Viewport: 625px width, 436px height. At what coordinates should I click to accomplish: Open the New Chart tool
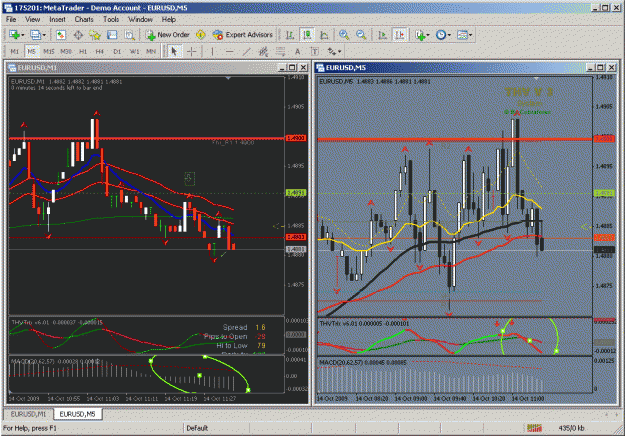point(14,35)
